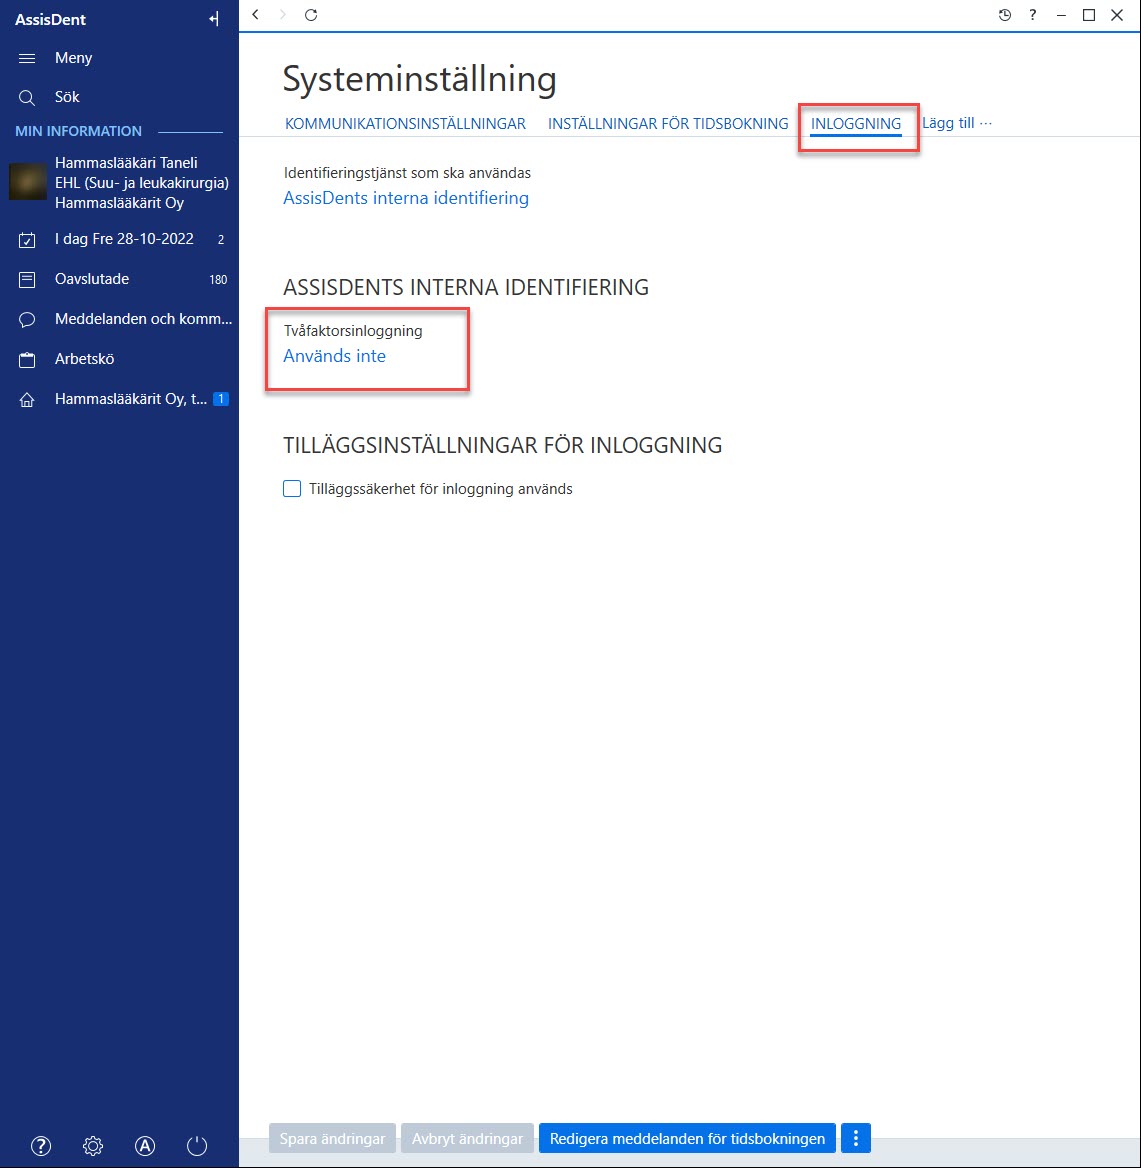Go back using the back arrow
This screenshot has height=1168, width=1141.
click(255, 15)
